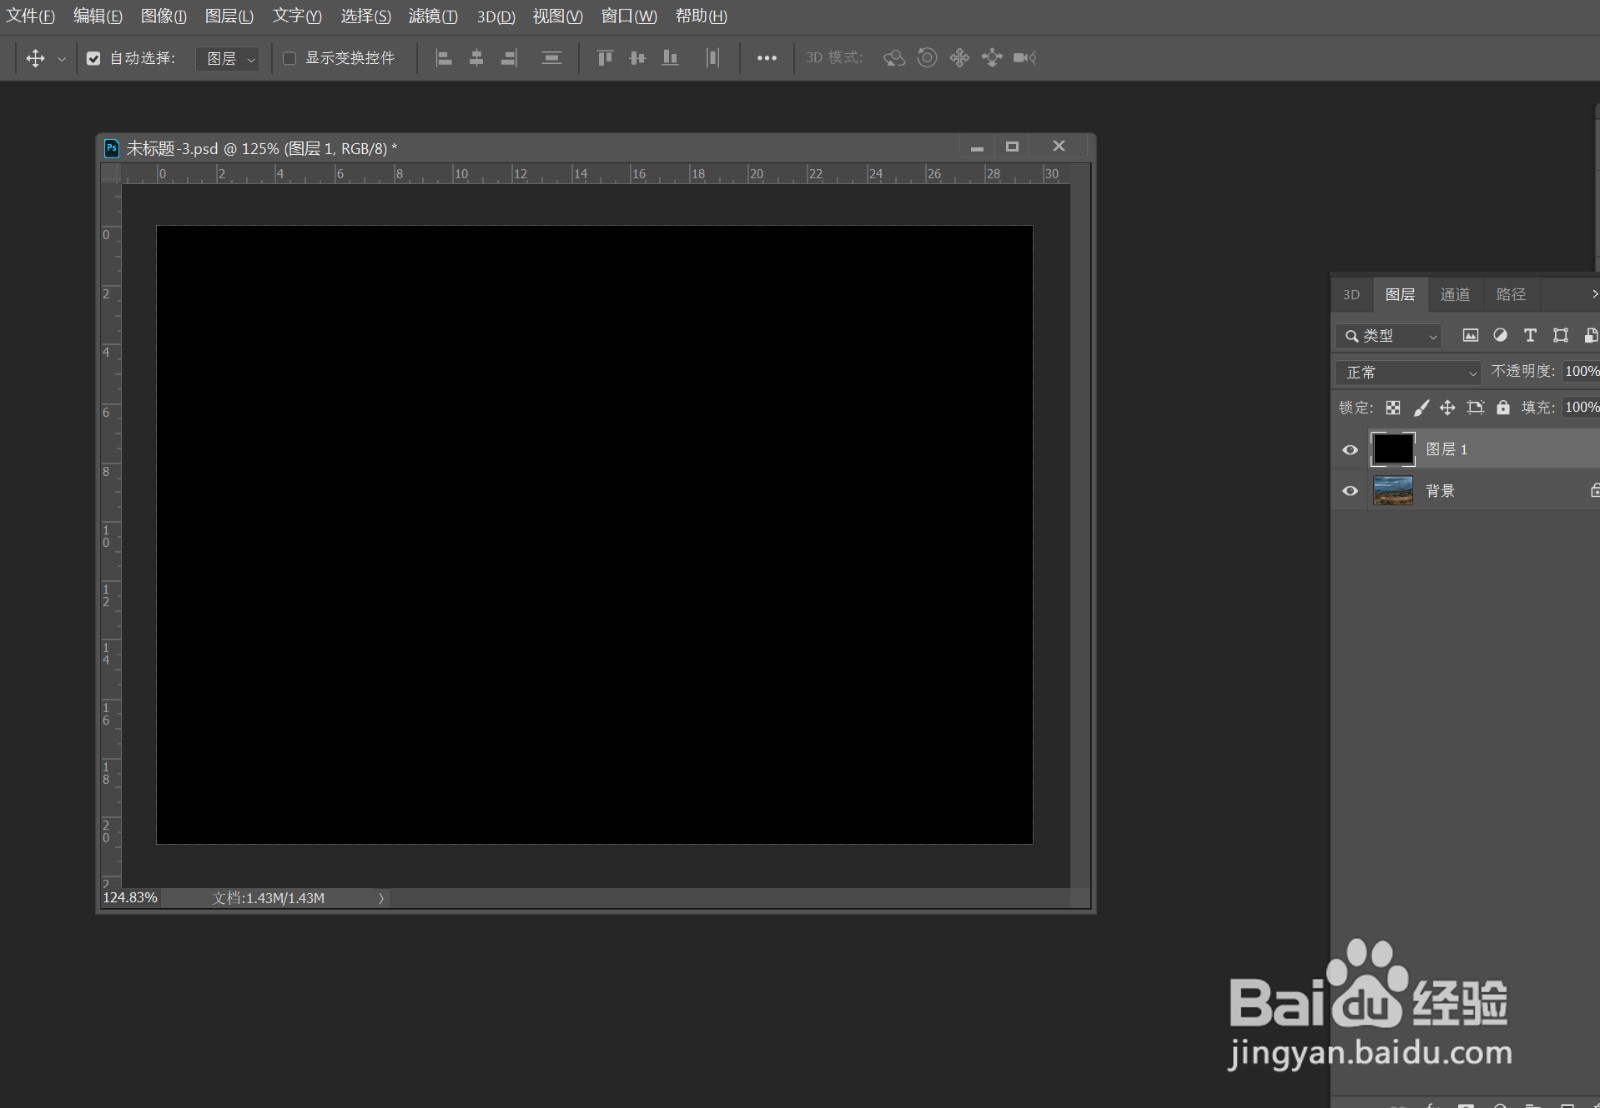Click the 背景 layer lock icon
1600x1108 pixels.
pos(1595,491)
